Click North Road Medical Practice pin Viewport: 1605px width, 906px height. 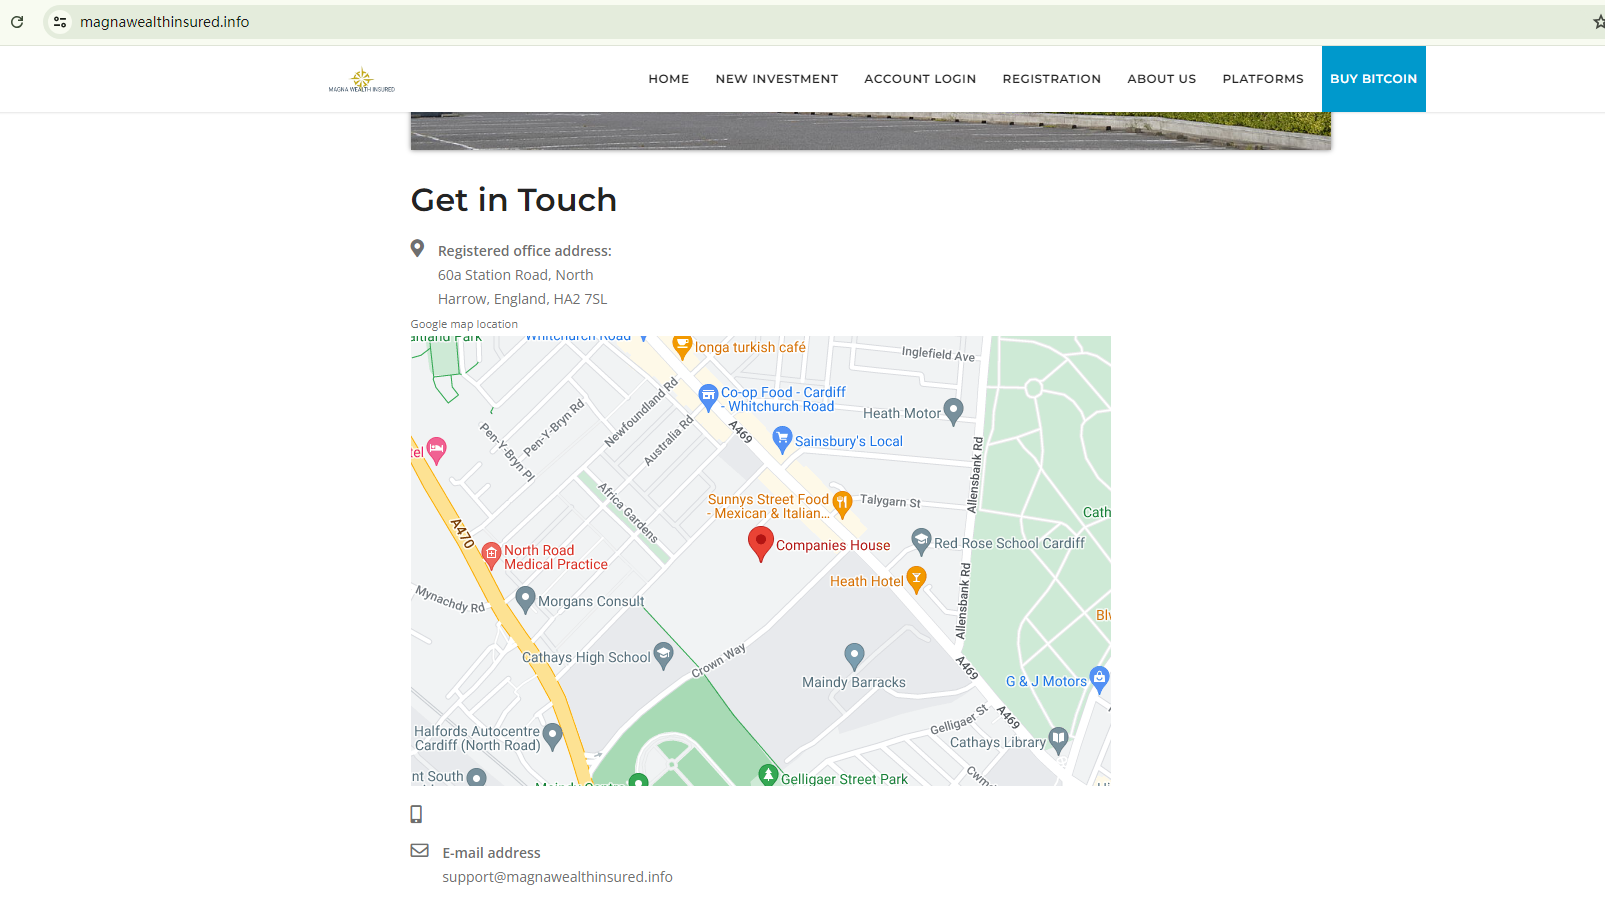(491, 555)
